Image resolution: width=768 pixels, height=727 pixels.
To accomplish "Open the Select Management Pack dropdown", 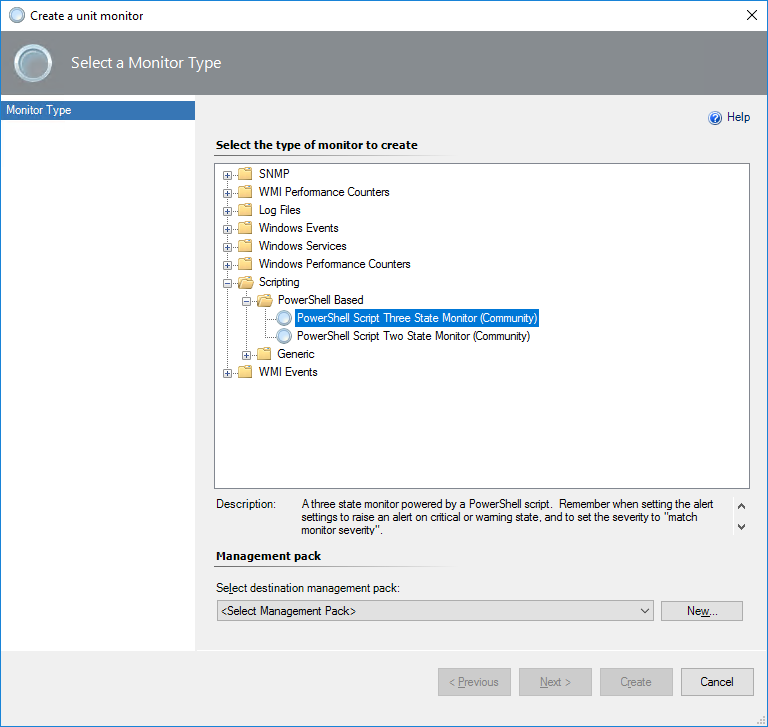I will (x=435, y=611).
